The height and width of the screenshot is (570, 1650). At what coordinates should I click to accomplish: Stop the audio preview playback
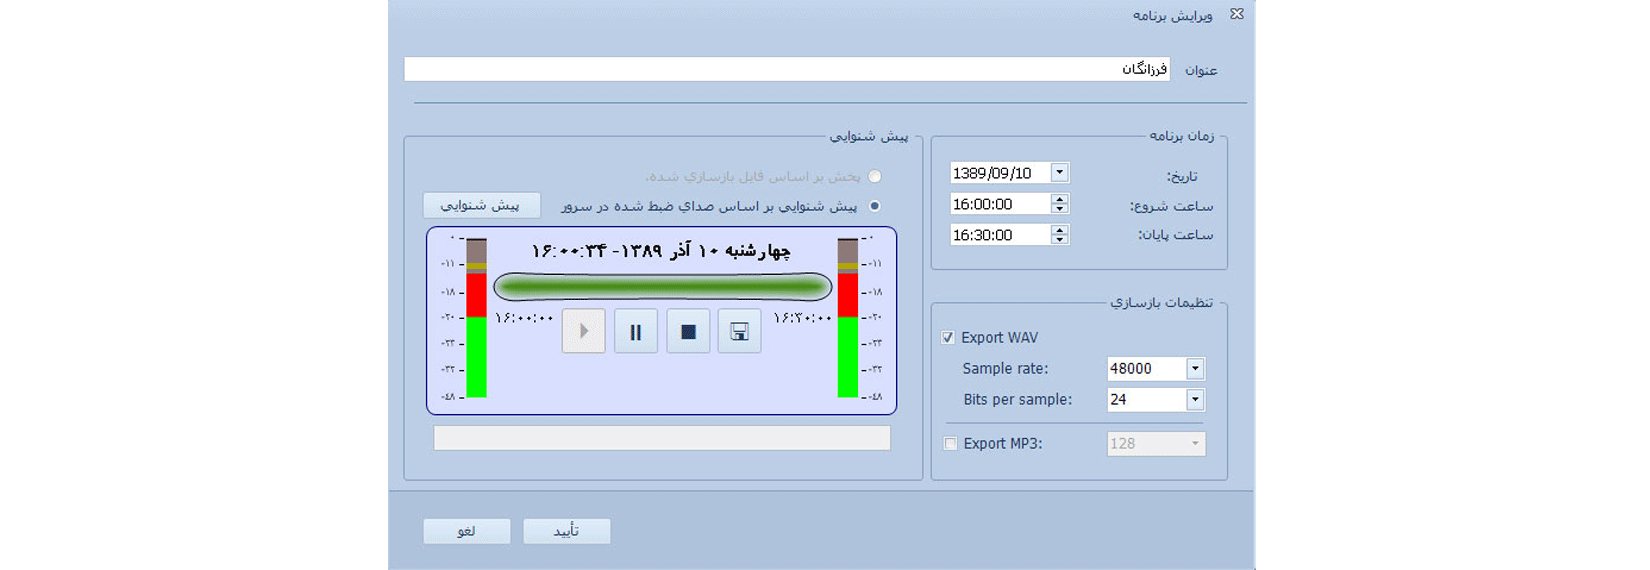click(688, 332)
